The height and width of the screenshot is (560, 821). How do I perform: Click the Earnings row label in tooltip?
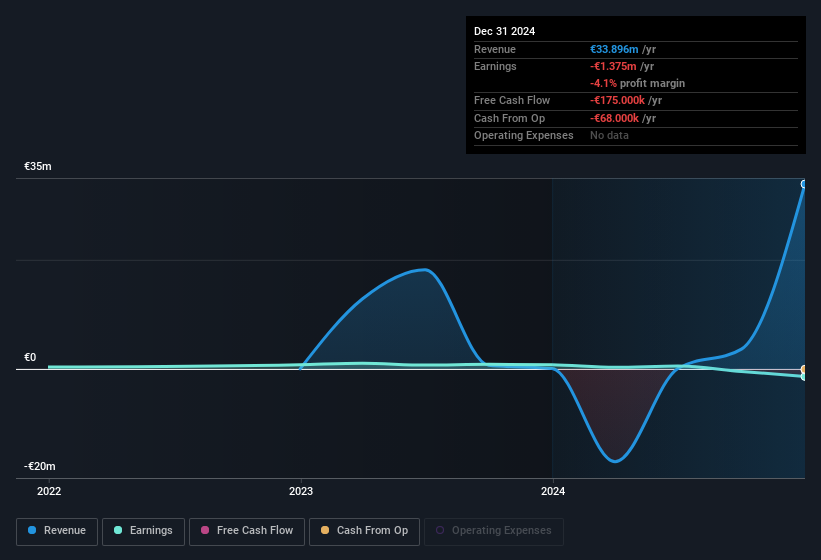click(495, 66)
